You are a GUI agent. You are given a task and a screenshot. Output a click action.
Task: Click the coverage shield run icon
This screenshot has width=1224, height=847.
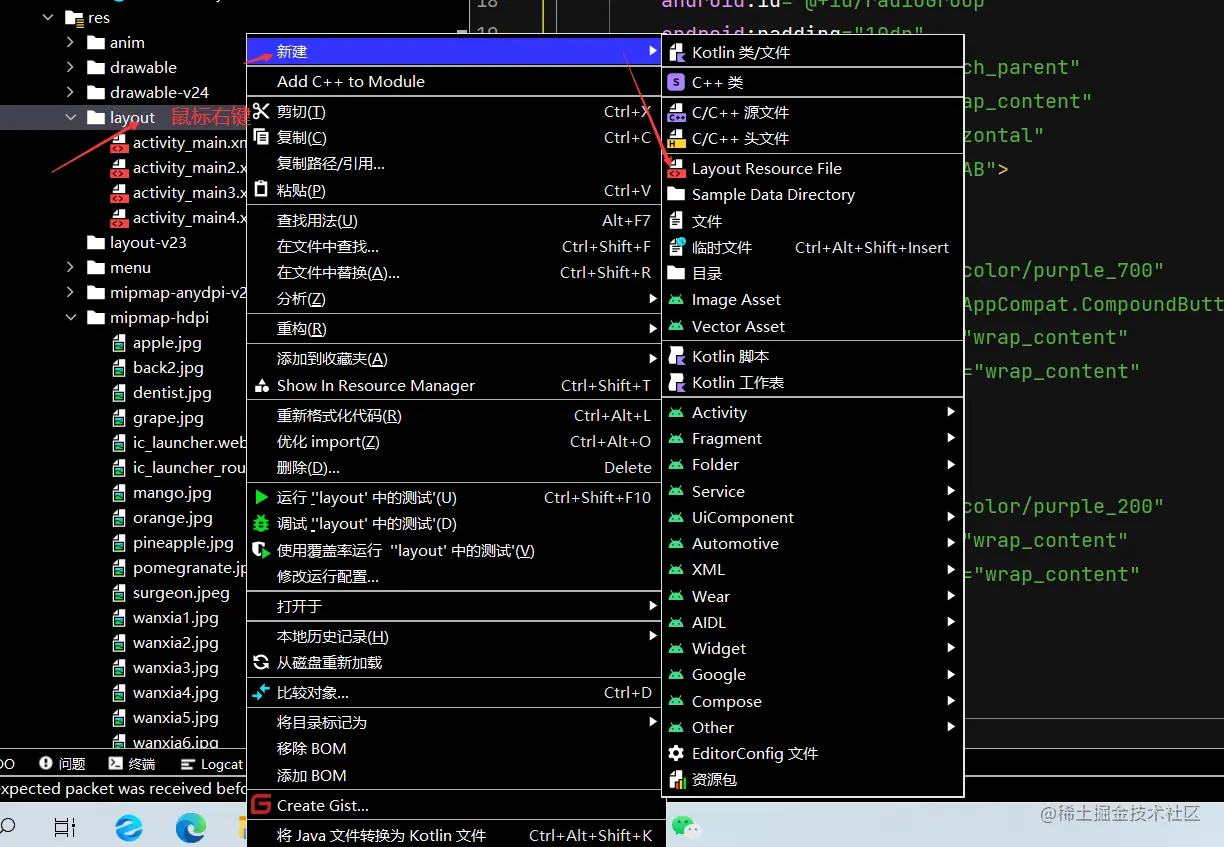click(261, 550)
